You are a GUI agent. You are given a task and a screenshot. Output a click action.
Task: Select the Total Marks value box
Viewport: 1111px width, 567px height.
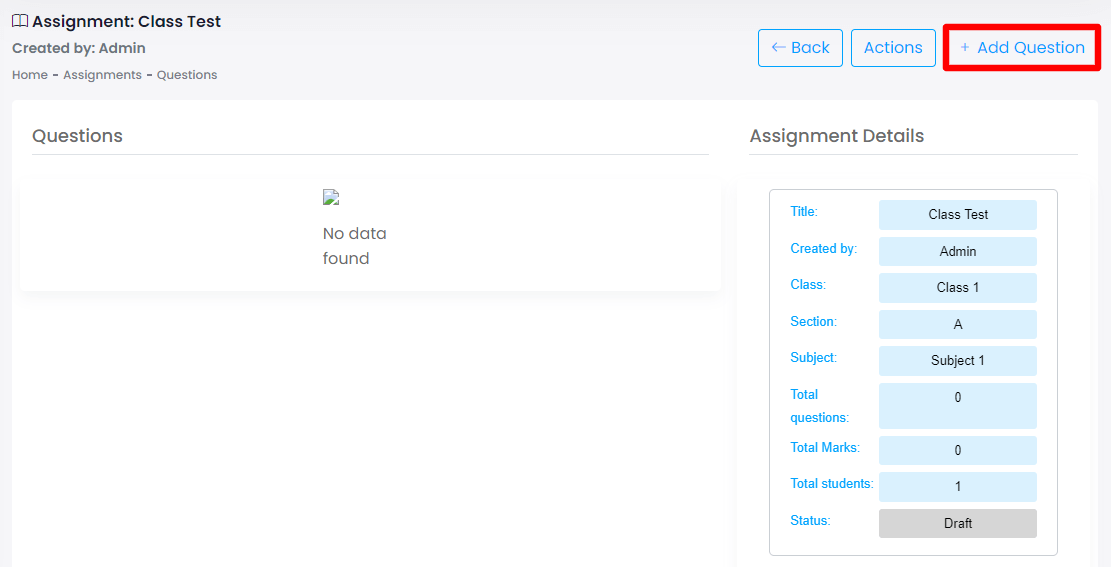(957, 450)
